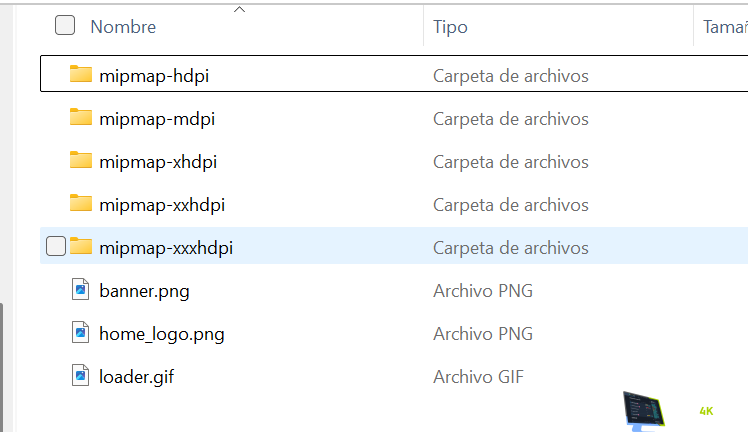Sort files by Tipo column header
This screenshot has height=432, width=748.
click(450, 27)
